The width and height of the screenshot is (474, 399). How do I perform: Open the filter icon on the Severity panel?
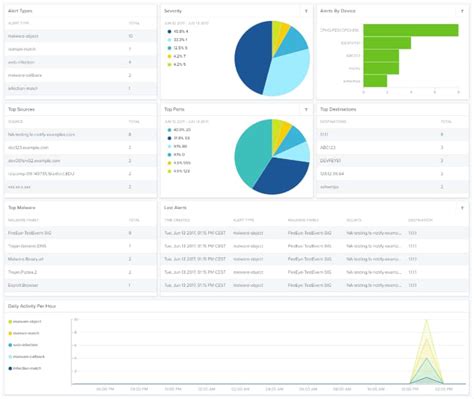click(306, 11)
